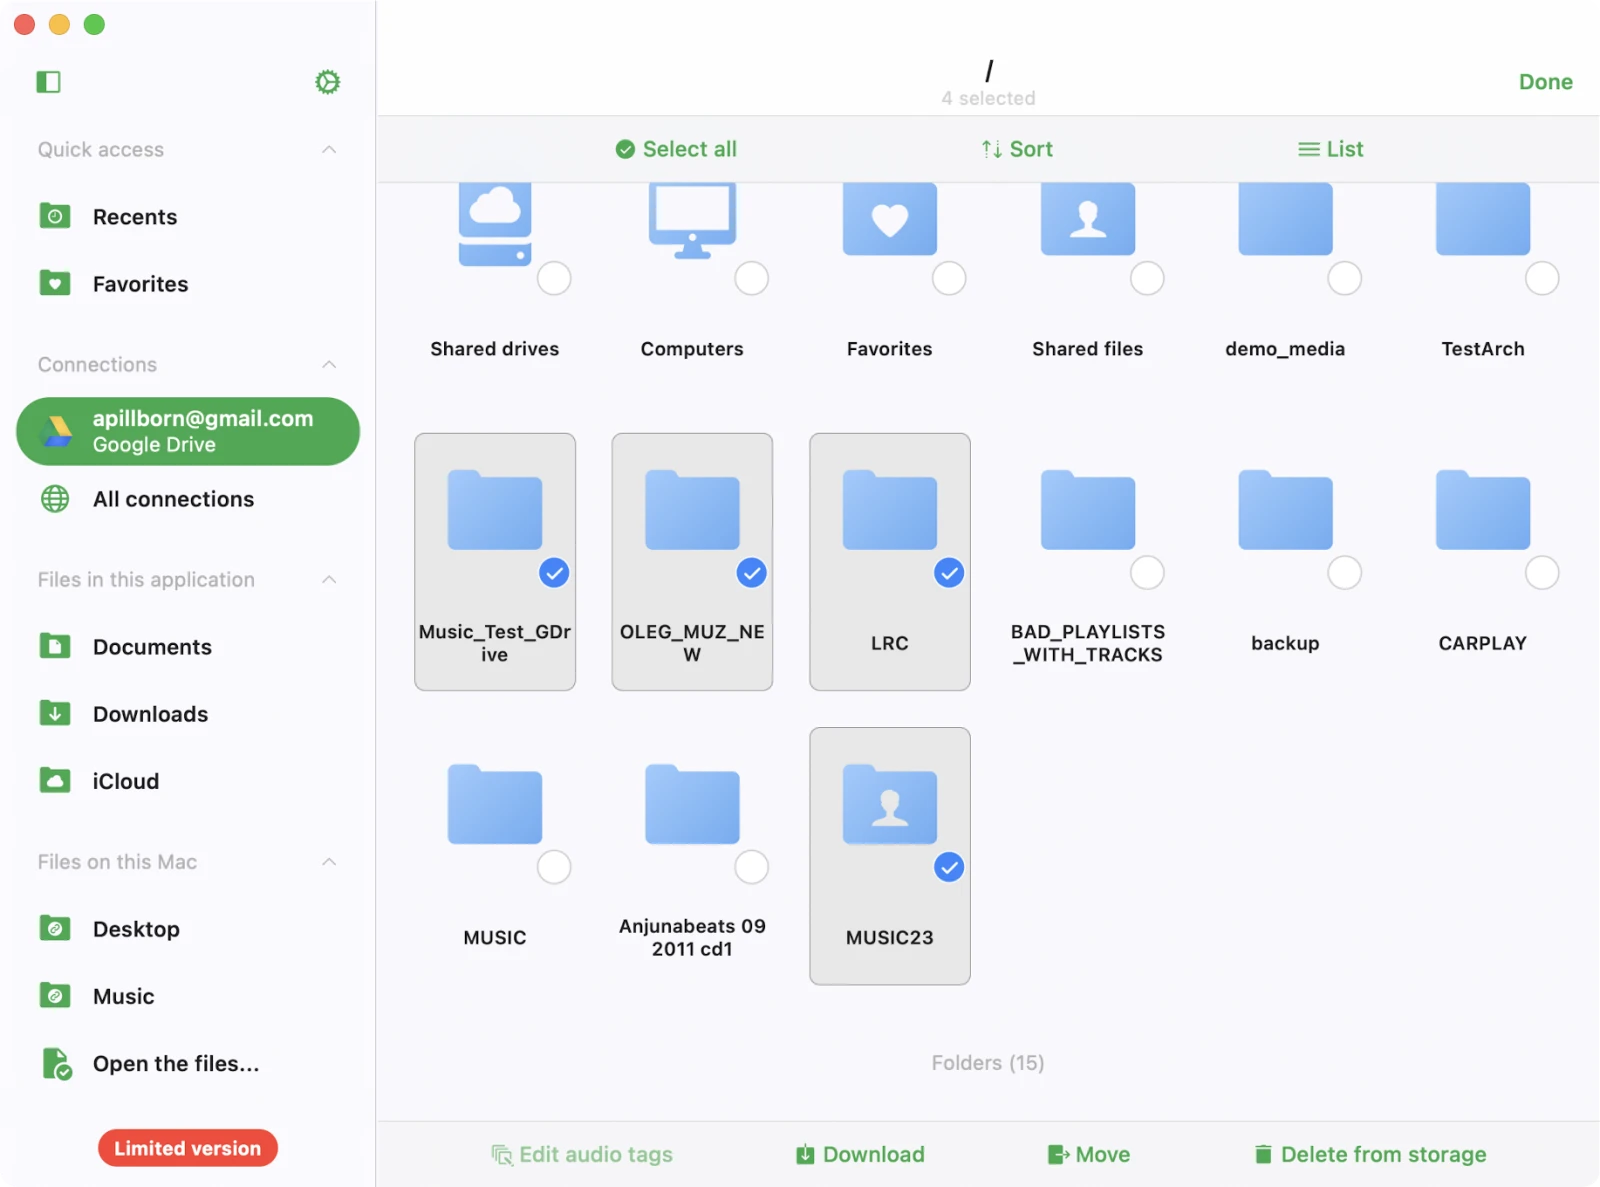Click Delete from storage
This screenshot has height=1187, width=1600.
[1370, 1155]
